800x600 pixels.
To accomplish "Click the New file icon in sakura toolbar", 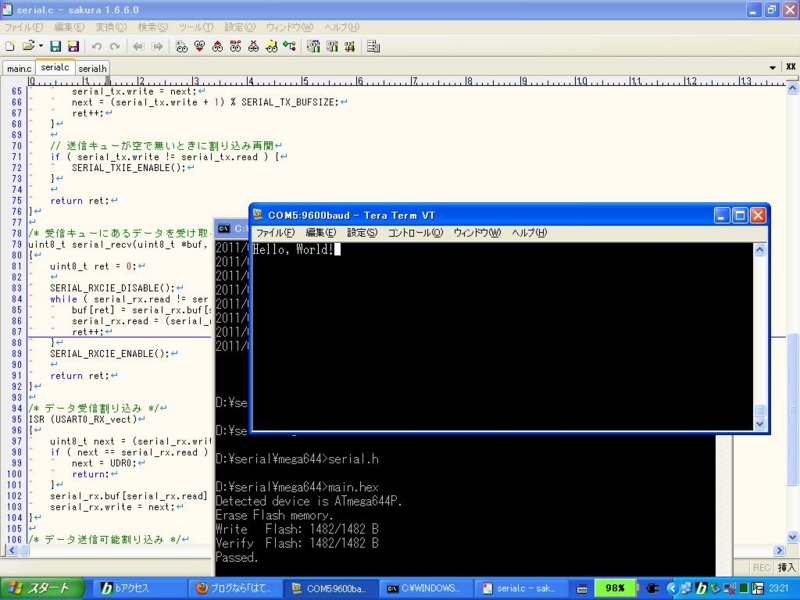I will pyautogui.click(x=10, y=46).
